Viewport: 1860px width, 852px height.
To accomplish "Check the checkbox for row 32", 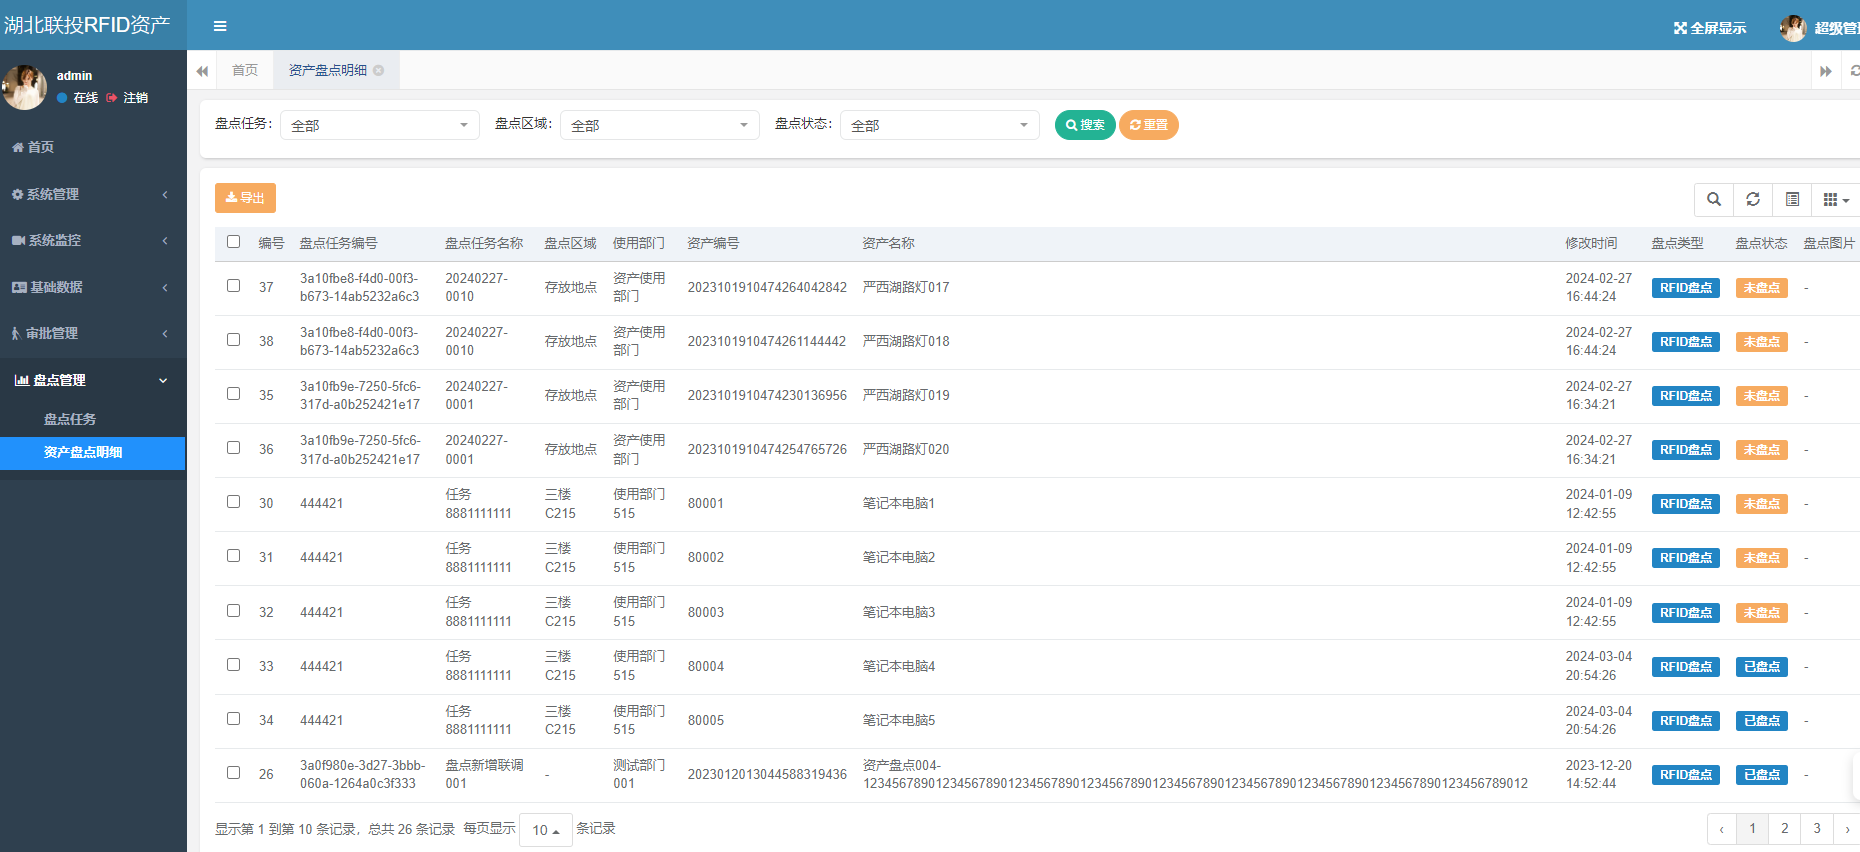I will 233,610.
